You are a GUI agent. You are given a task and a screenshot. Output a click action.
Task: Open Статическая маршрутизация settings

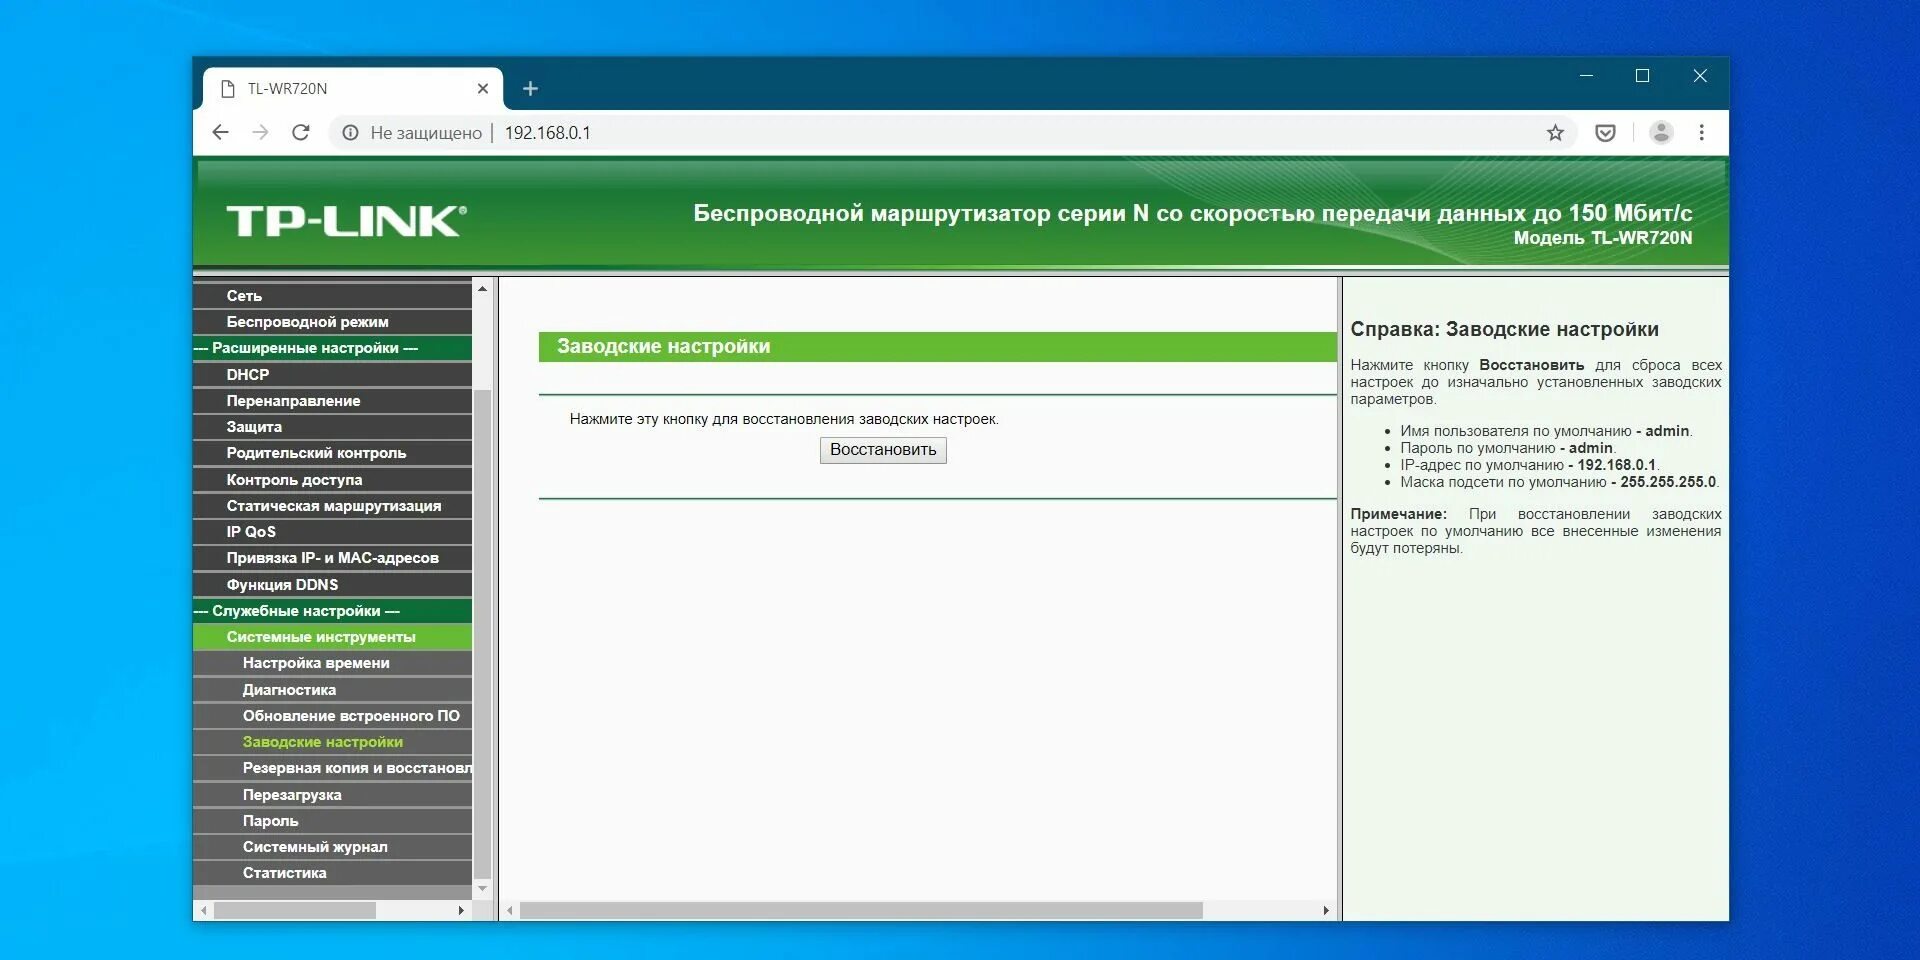[332, 506]
